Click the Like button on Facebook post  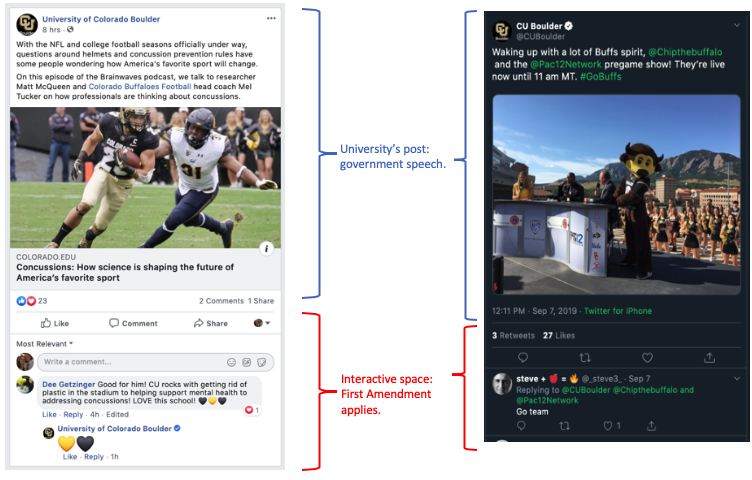click(55, 323)
